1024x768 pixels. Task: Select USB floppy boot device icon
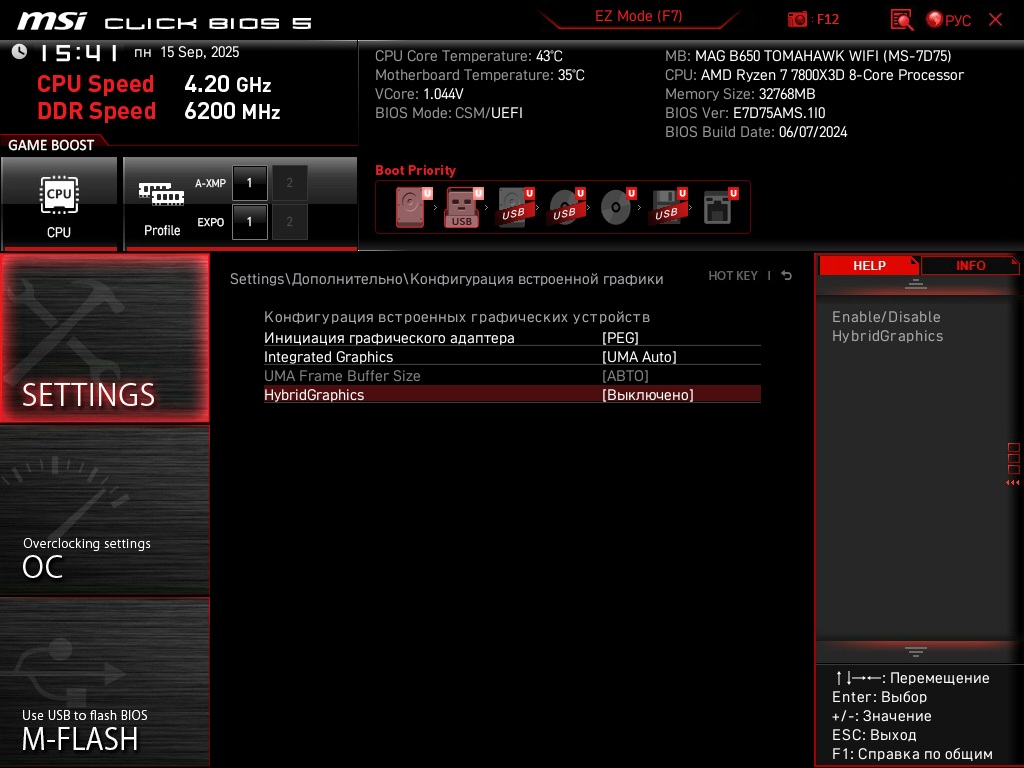tap(667, 207)
